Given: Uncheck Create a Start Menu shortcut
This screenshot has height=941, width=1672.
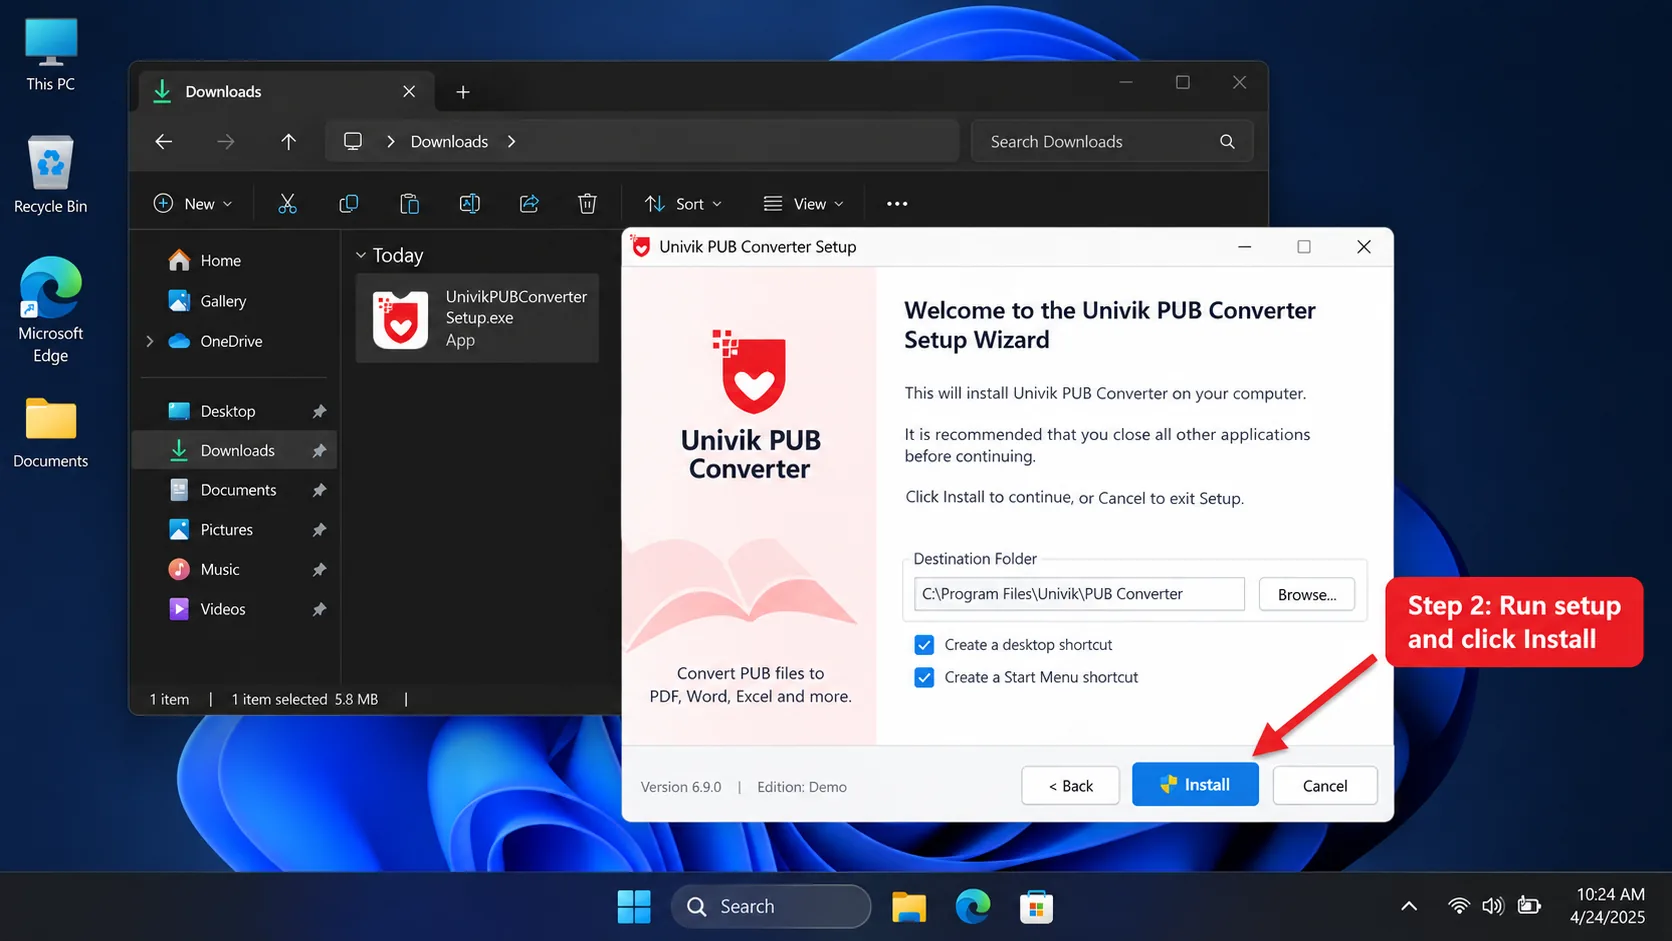Looking at the screenshot, I should tap(924, 678).
